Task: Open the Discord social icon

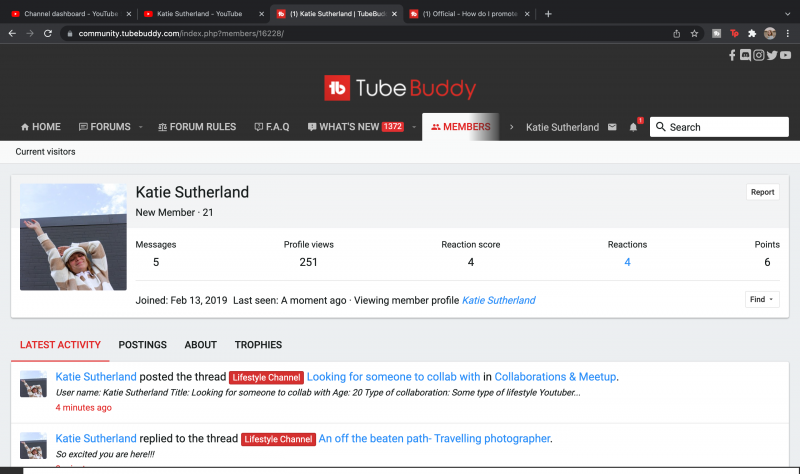Action: (x=746, y=55)
